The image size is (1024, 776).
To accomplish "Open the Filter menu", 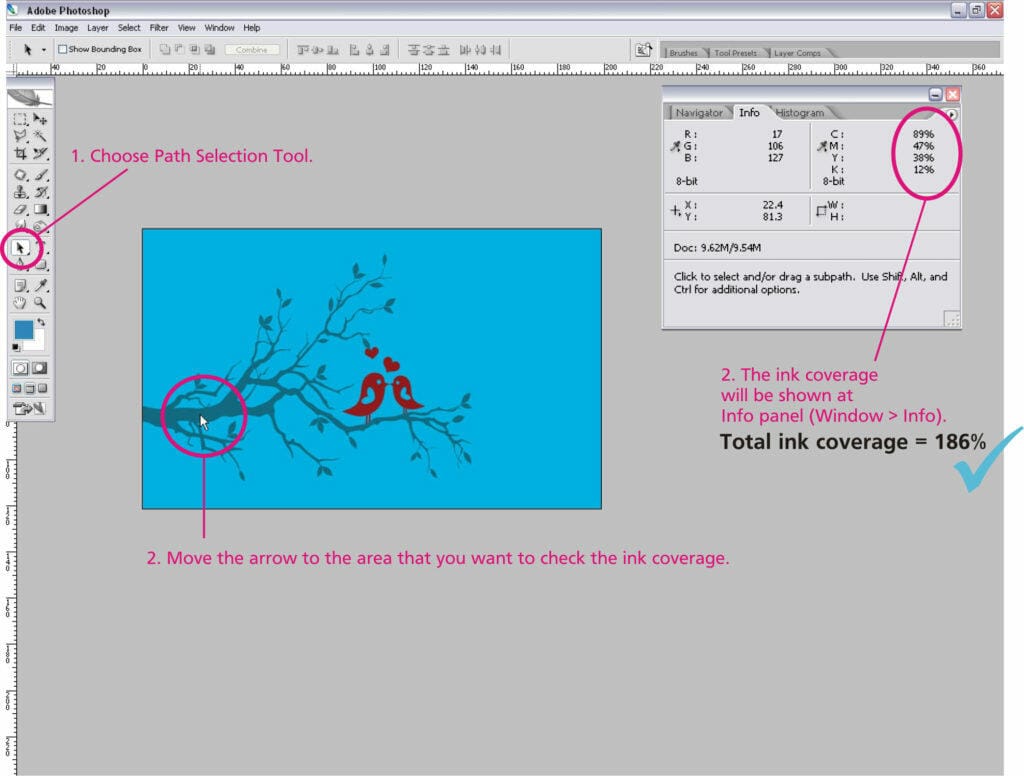I will [x=158, y=28].
